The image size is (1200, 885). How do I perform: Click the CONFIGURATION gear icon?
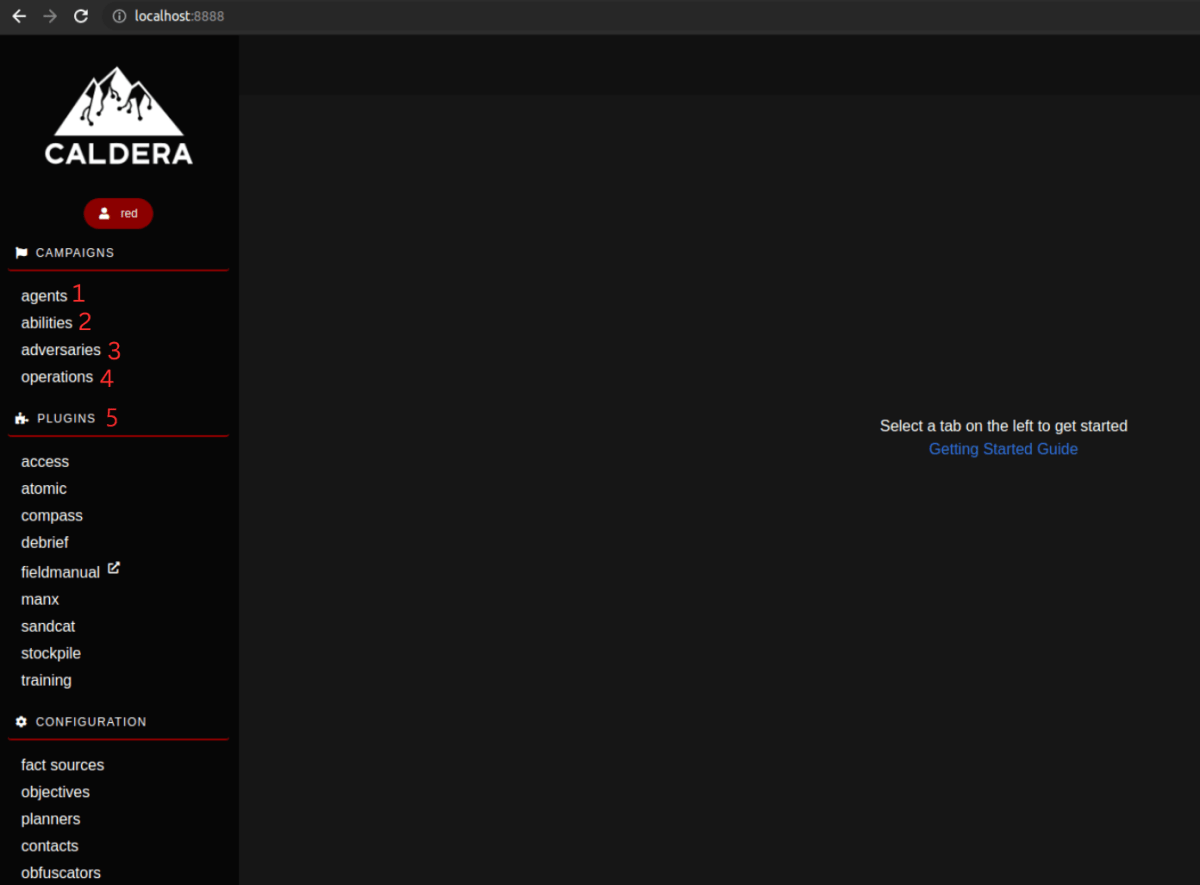point(21,721)
